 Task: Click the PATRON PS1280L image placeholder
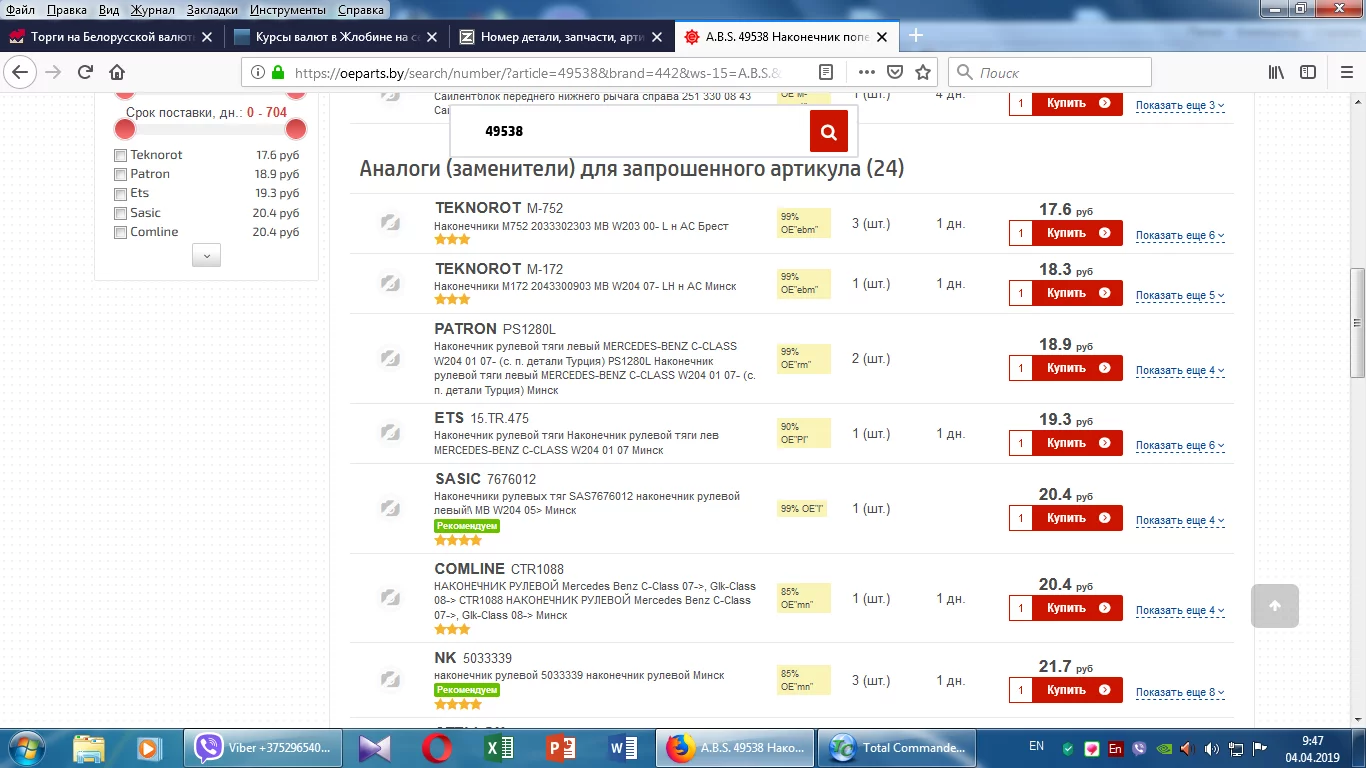[x=390, y=358]
